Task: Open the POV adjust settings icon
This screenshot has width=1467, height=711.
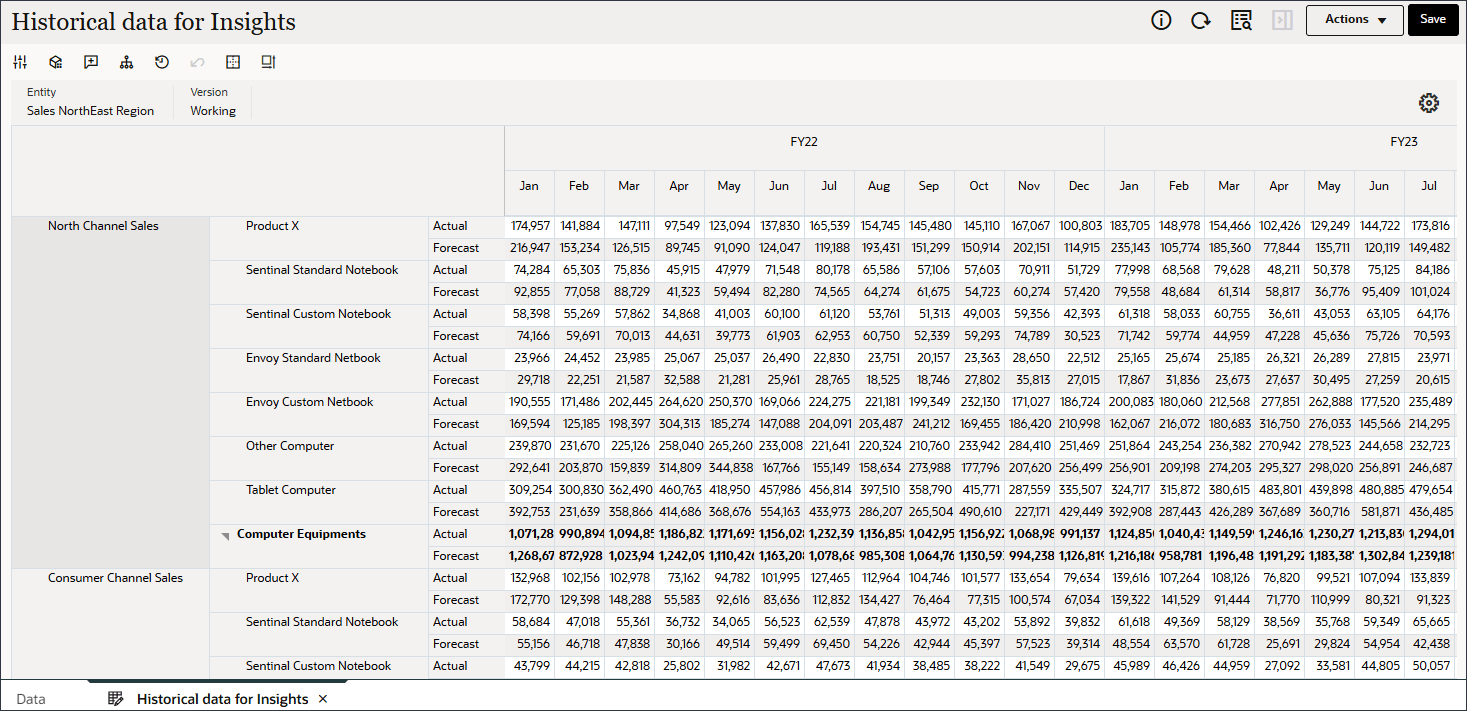Action: click(20, 62)
